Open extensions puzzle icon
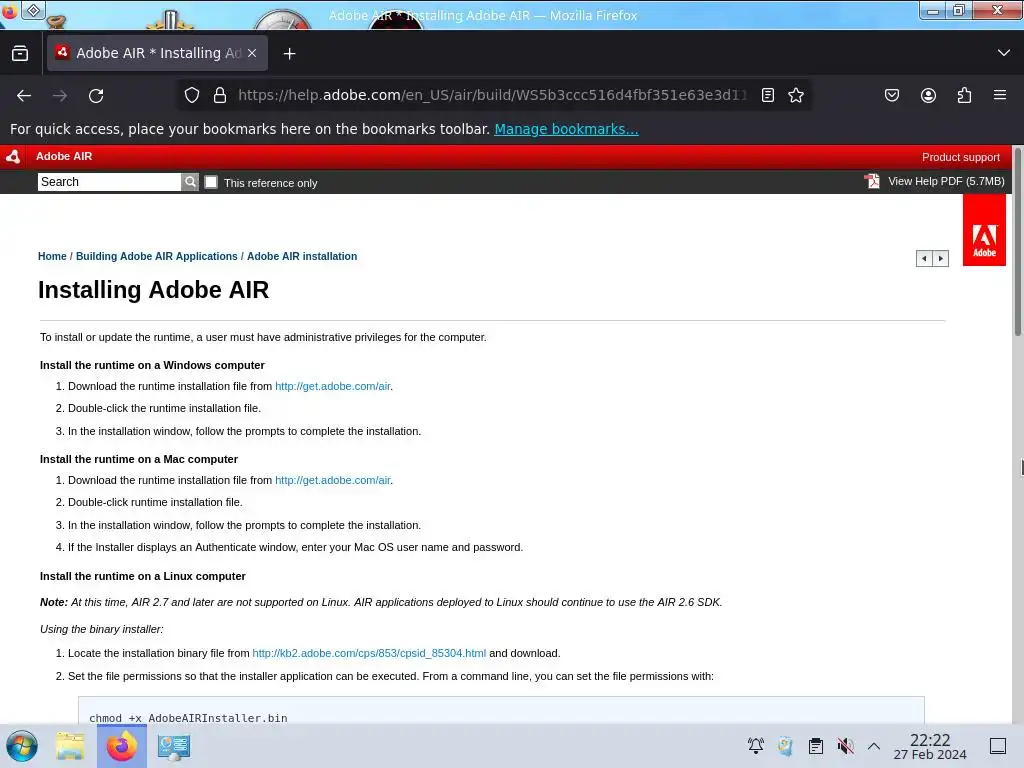1024x768 pixels. [964, 95]
